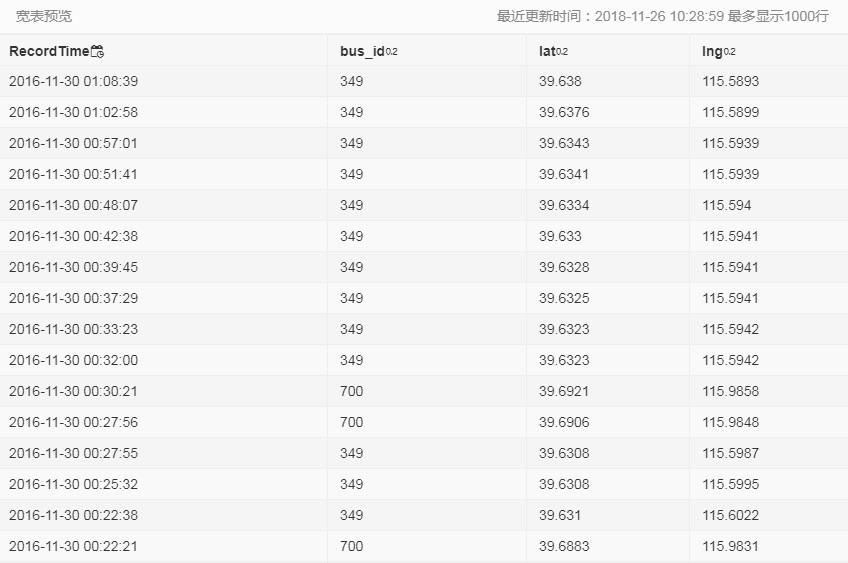Click the numeric type icon beside lat
Viewport: 848px width, 563px height.
pos(562,51)
